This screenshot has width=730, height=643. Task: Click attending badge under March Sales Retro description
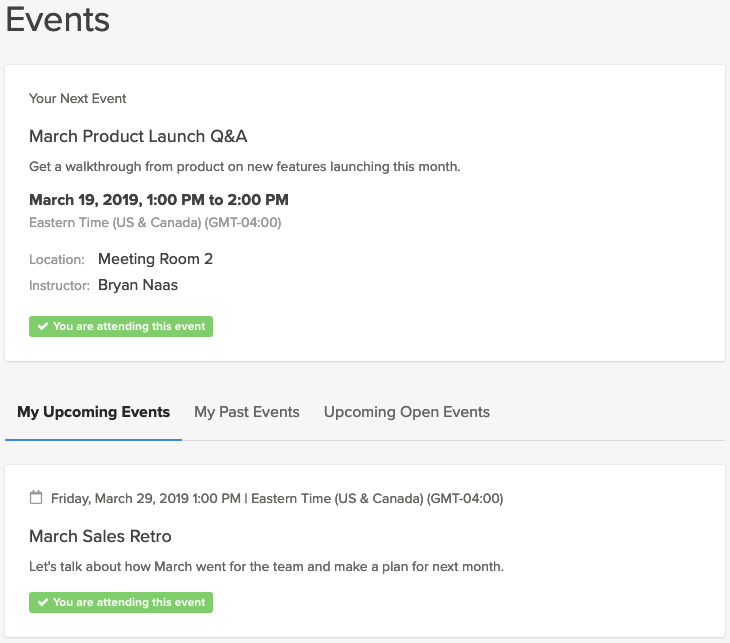click(121, 602)
